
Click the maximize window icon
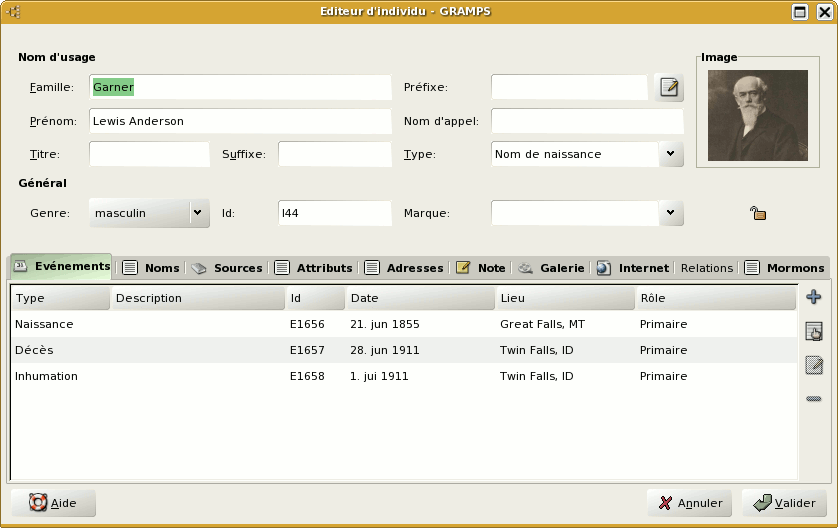pyautogui.click(x=799, y=11)
